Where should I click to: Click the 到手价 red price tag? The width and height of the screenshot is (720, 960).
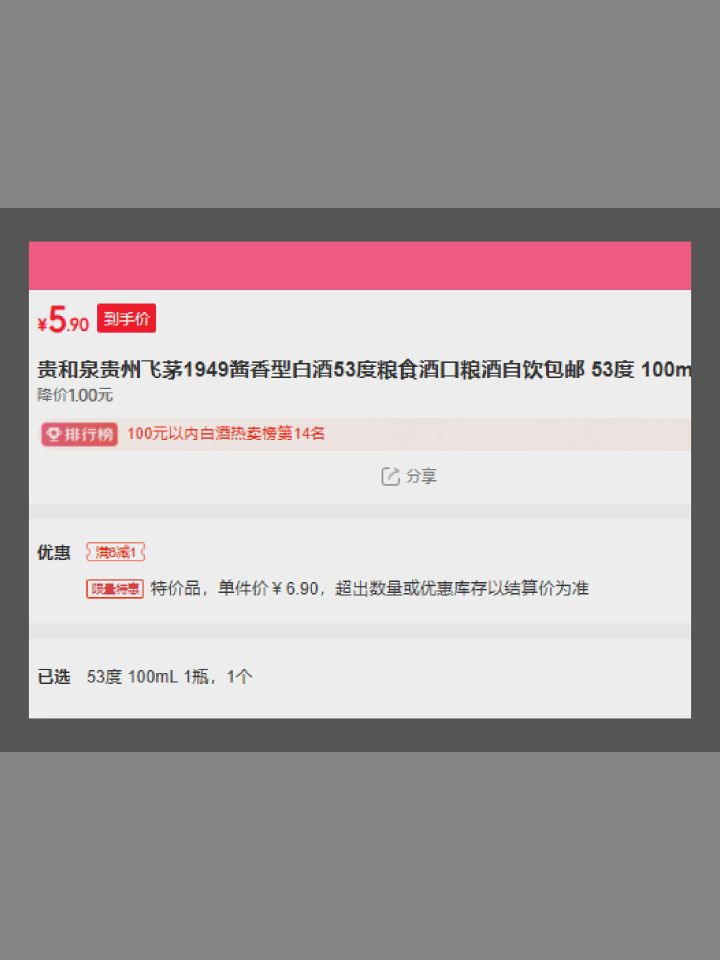point(126,318)
